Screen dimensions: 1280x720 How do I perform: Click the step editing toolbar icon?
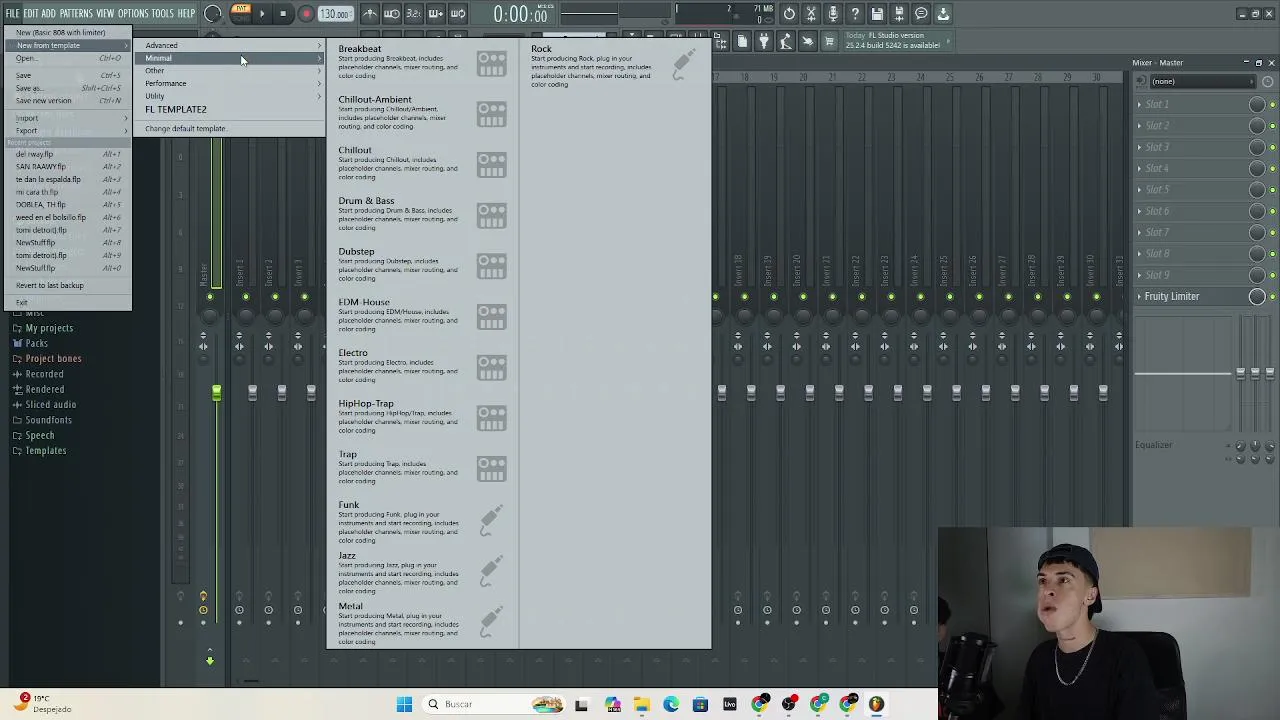coord(436,14)
